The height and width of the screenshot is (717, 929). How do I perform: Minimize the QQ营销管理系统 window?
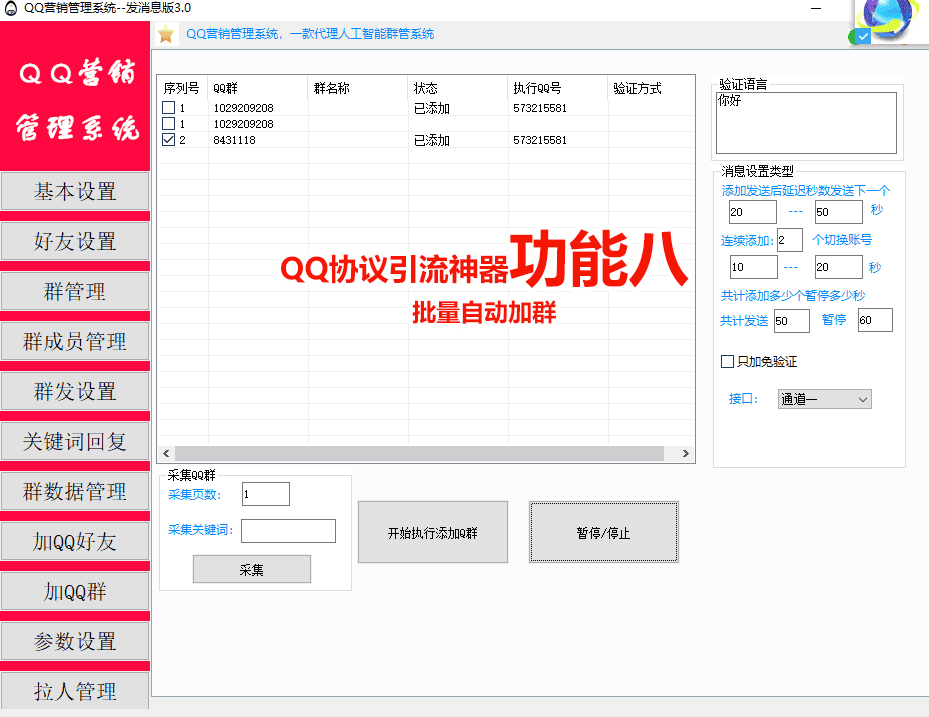coord(816,8)
